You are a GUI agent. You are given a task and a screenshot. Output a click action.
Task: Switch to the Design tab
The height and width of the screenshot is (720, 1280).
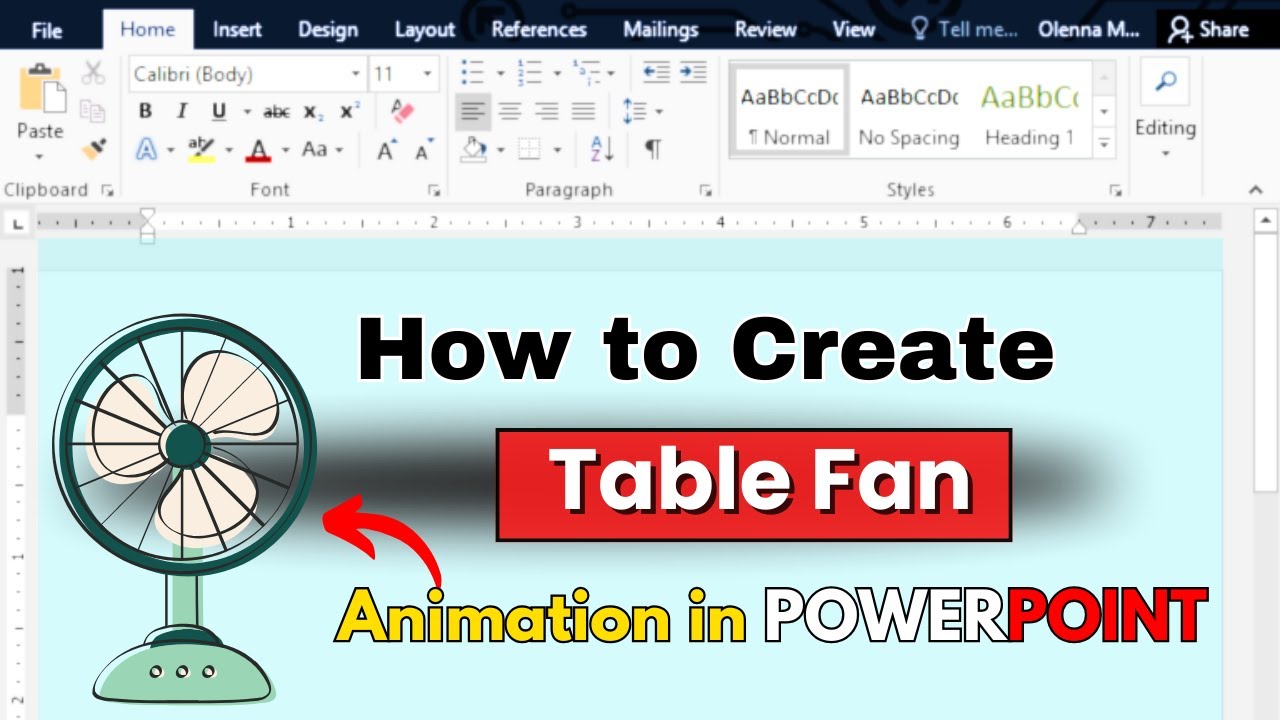tap(328, 30)
